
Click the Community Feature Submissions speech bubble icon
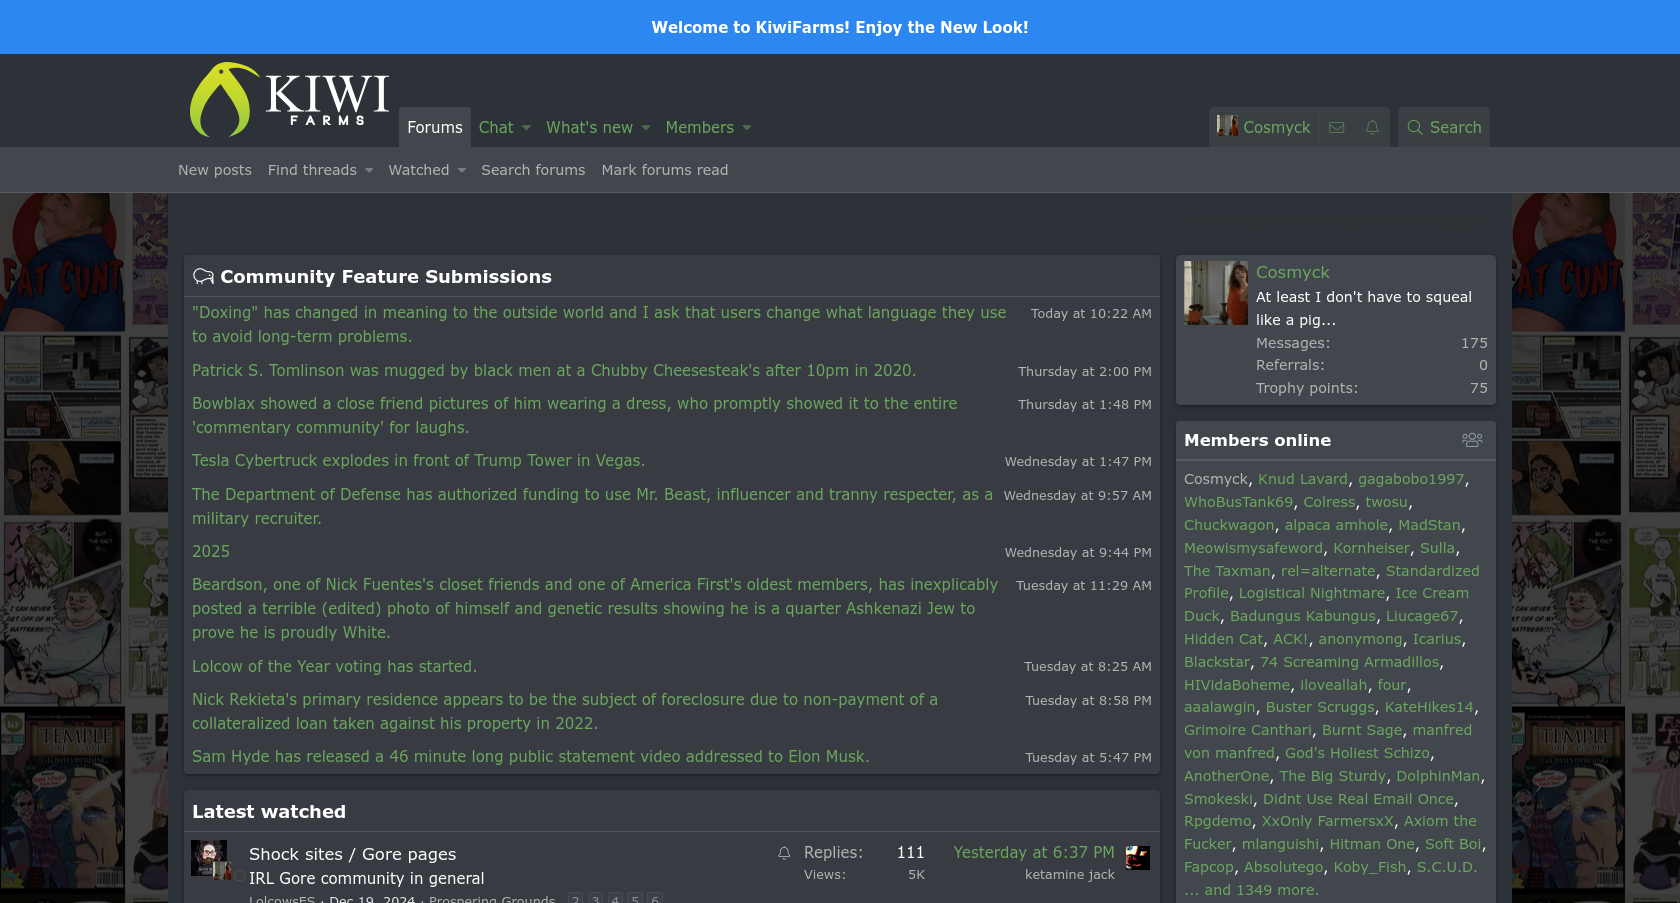(x=203, y=277)
